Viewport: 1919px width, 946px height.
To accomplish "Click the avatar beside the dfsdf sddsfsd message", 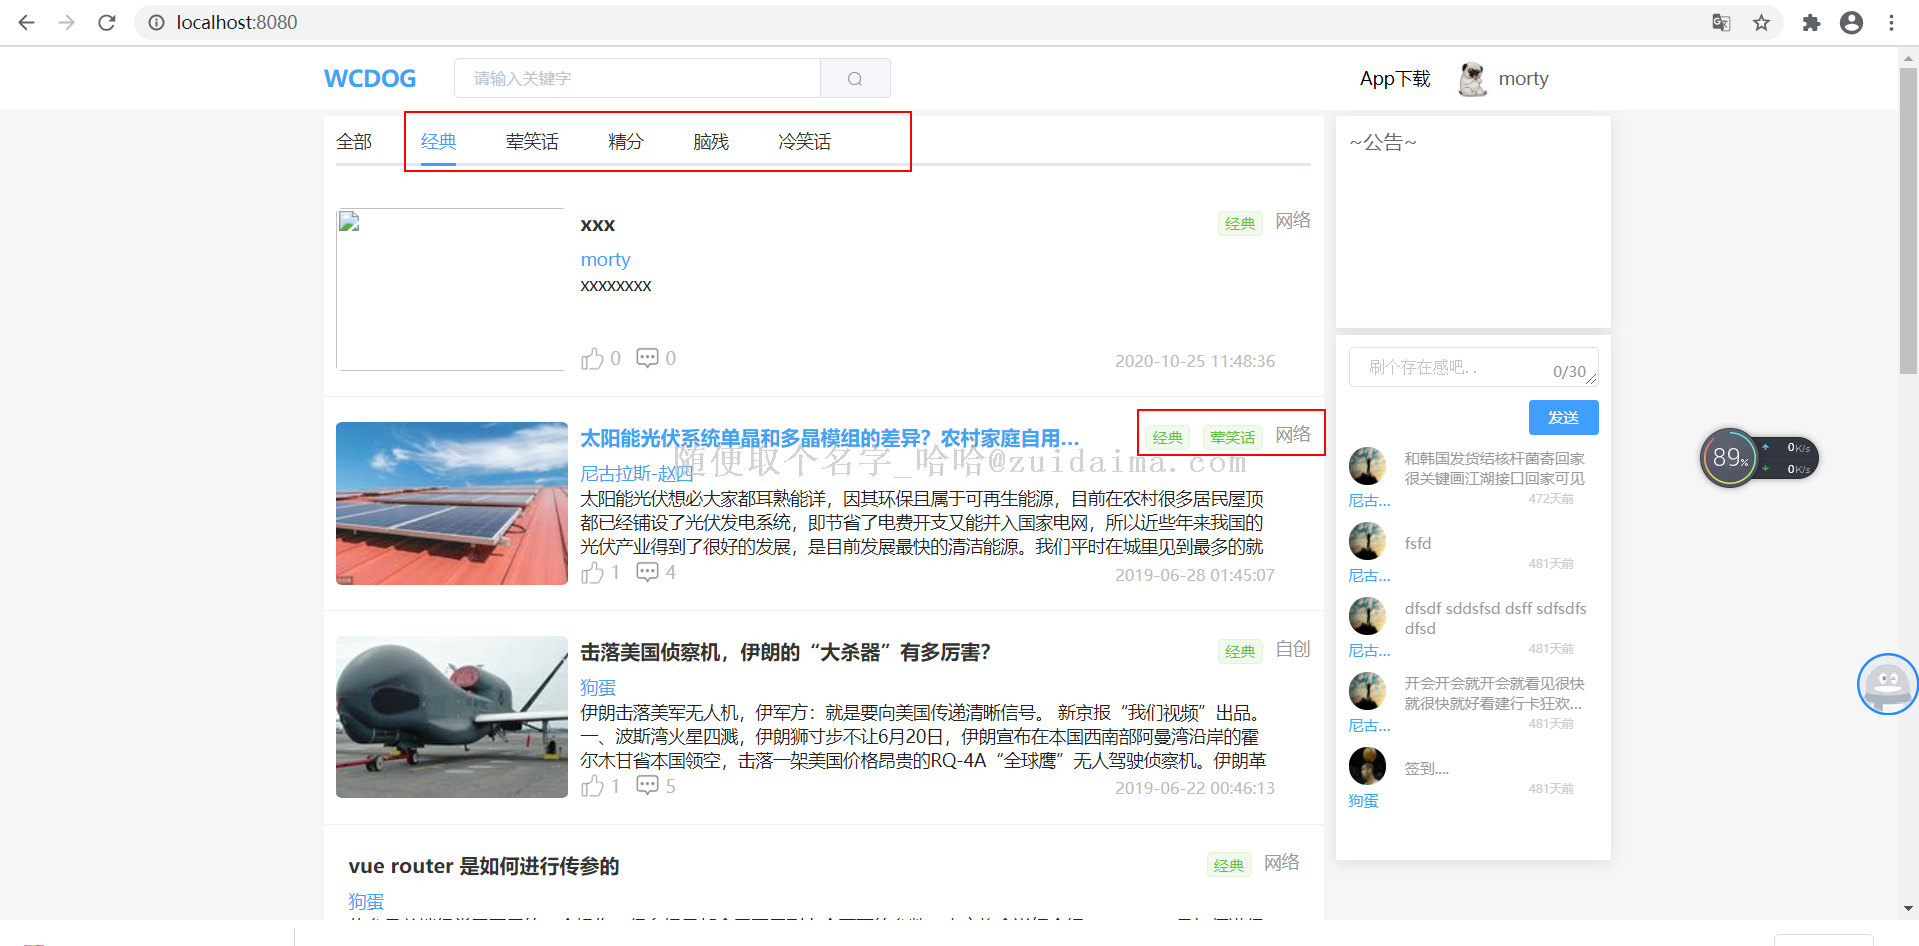I will pyautogui.click(x=1367, y=616).
